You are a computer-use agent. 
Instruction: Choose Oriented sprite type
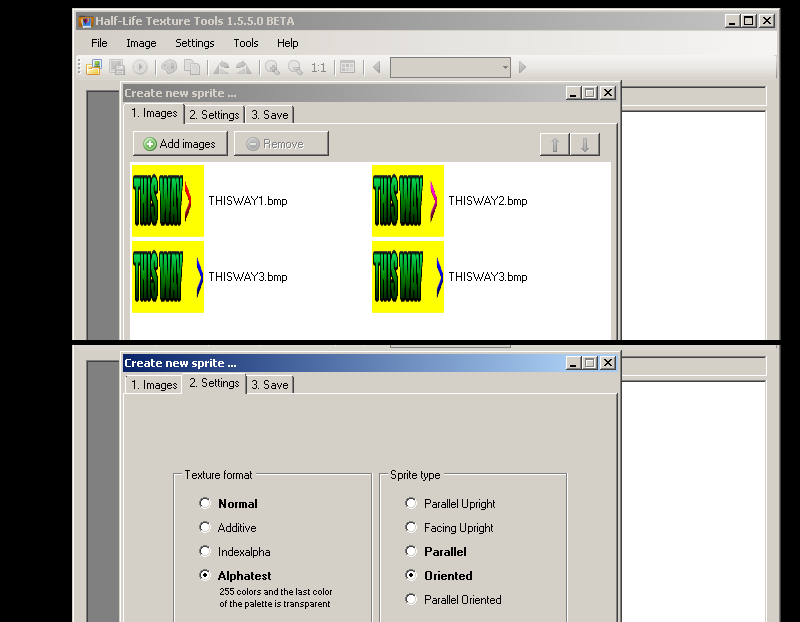(x=439, y=576)
